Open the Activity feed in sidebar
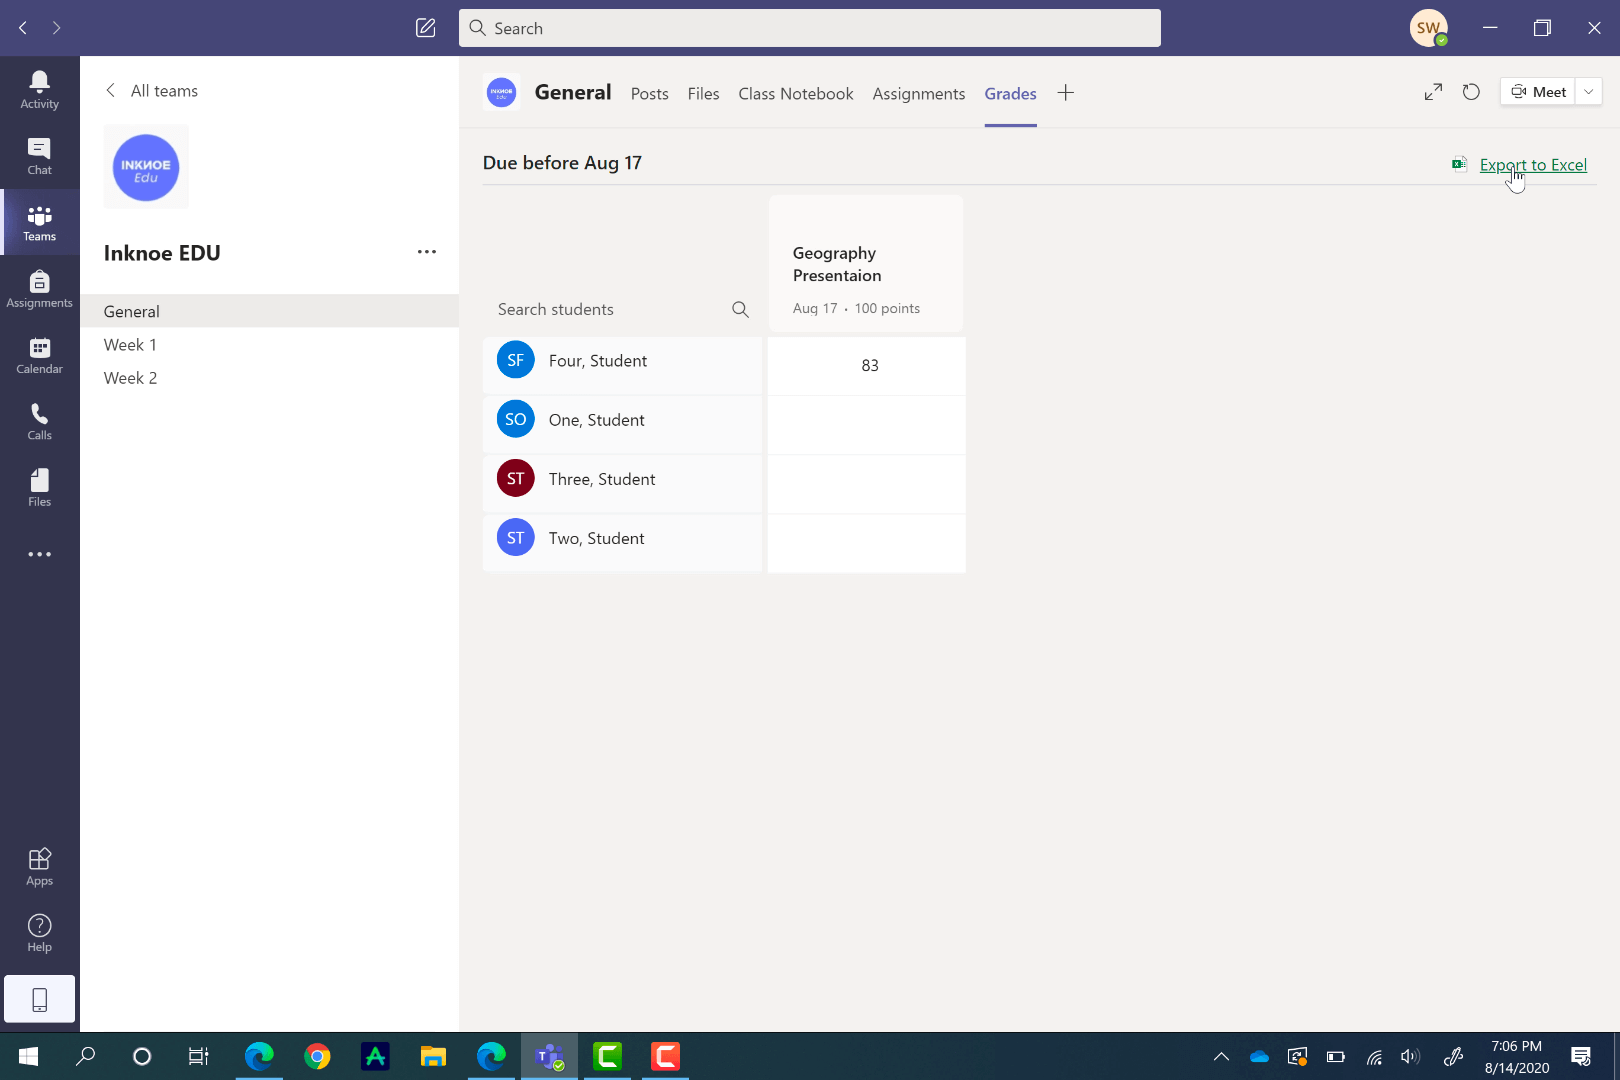1620x1080 pixels. coord(39,89)
